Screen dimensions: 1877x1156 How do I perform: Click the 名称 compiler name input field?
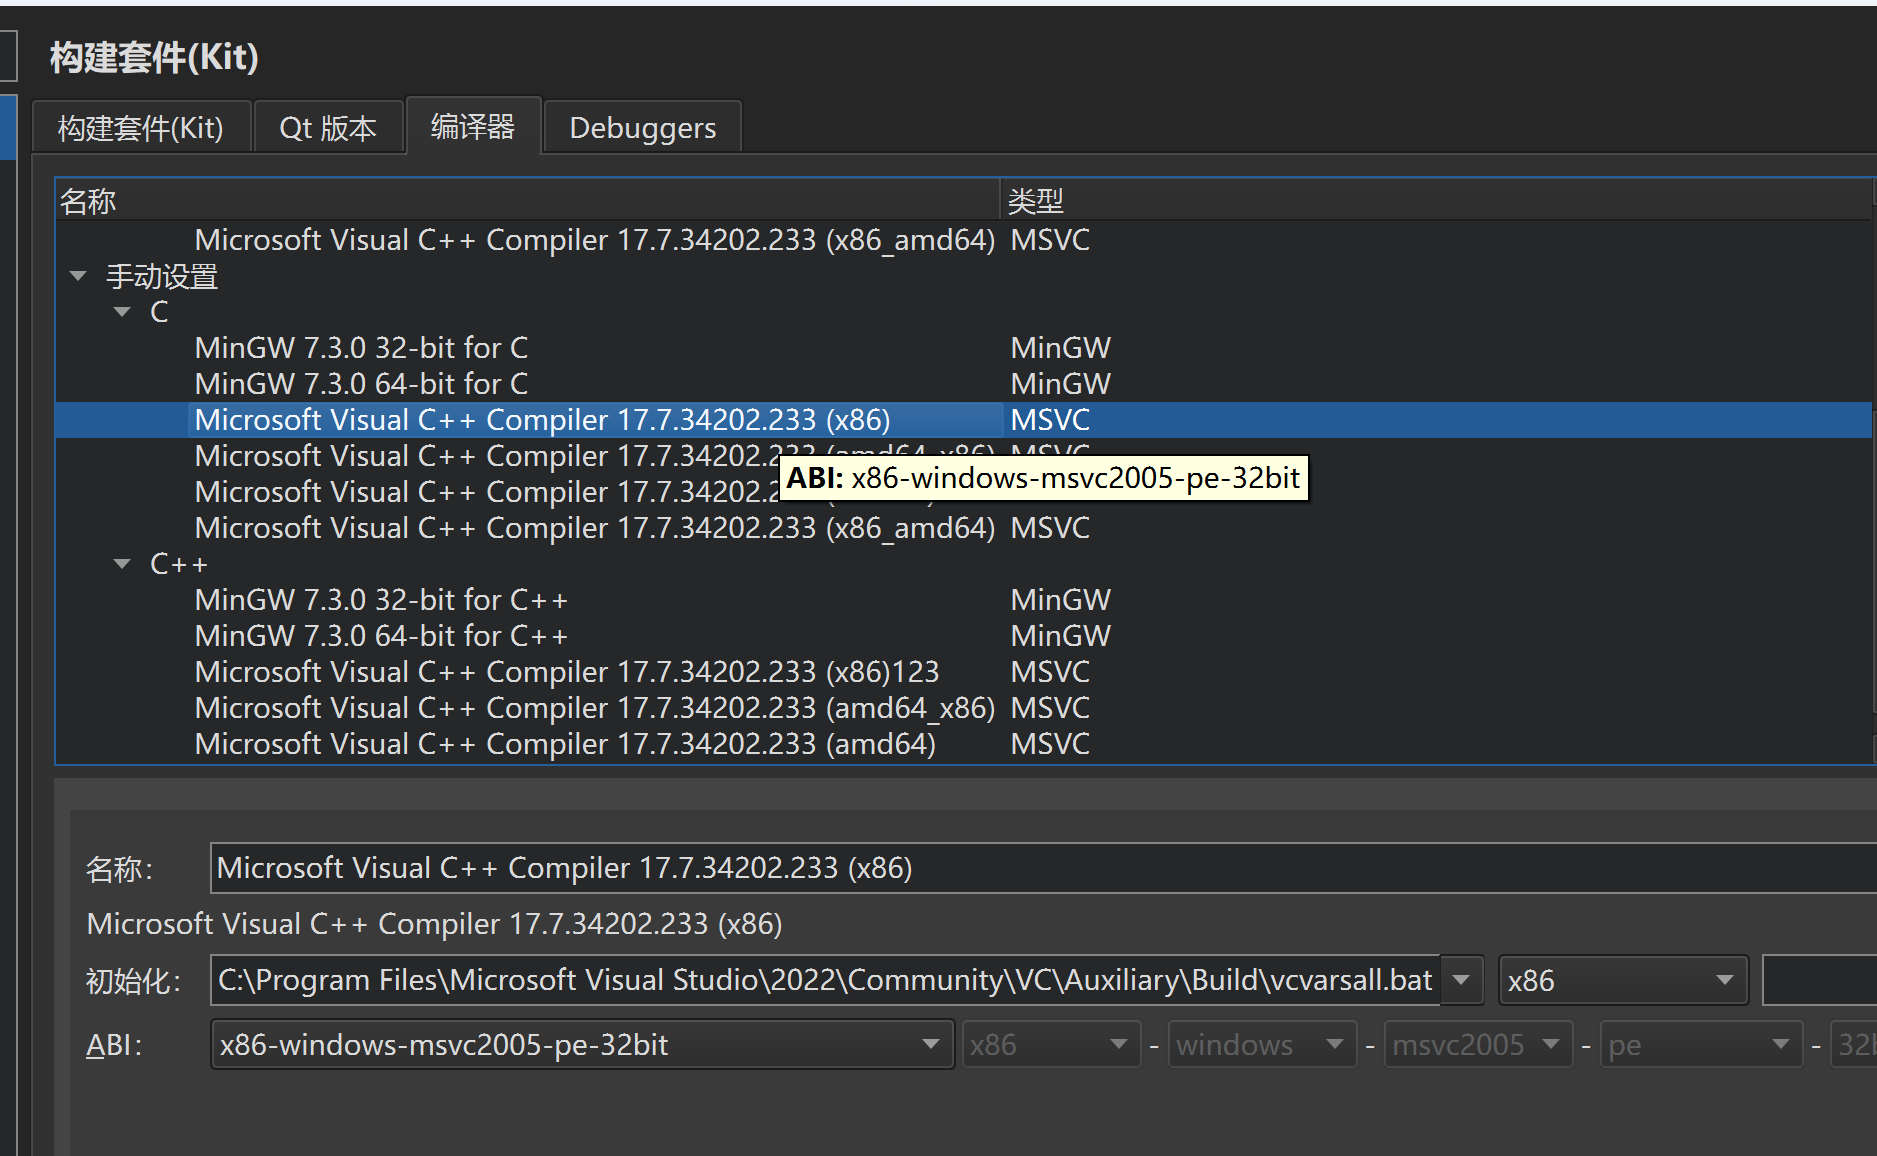click(1043, 868)
